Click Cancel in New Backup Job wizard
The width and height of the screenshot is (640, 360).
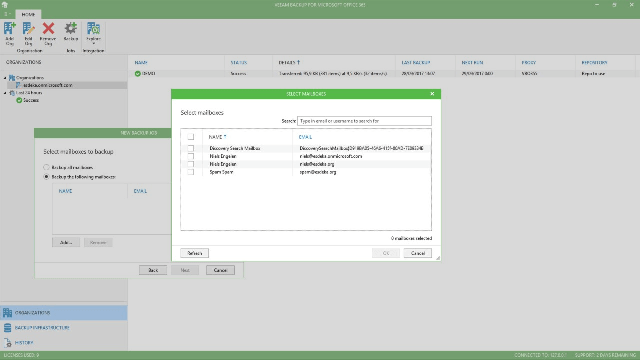click(220, 270)
